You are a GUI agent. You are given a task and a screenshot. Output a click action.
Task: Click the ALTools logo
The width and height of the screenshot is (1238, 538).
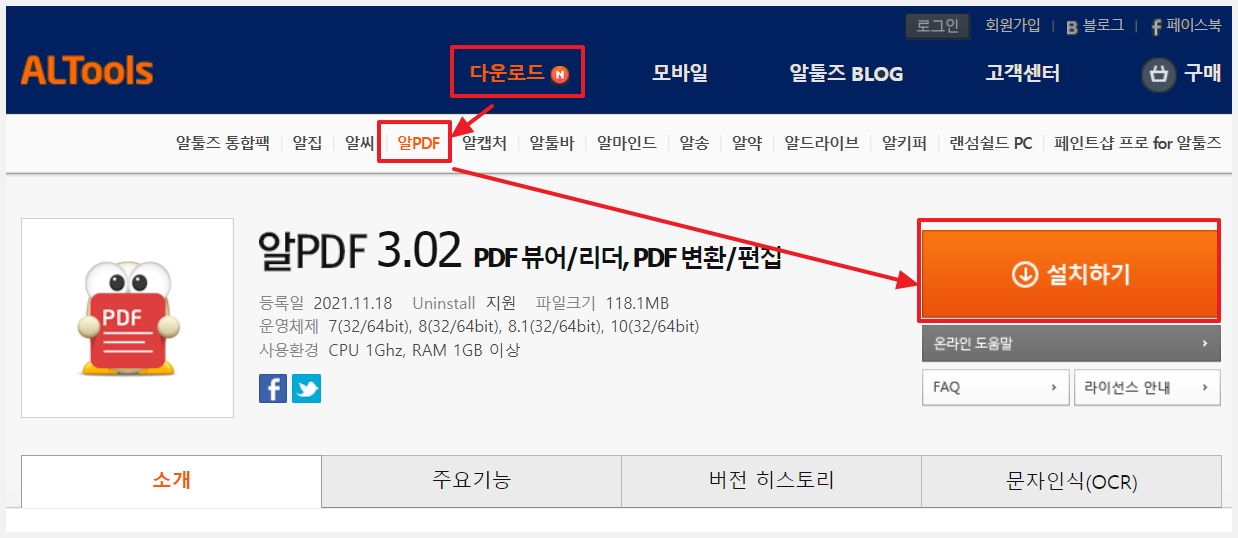click(87, 71)
